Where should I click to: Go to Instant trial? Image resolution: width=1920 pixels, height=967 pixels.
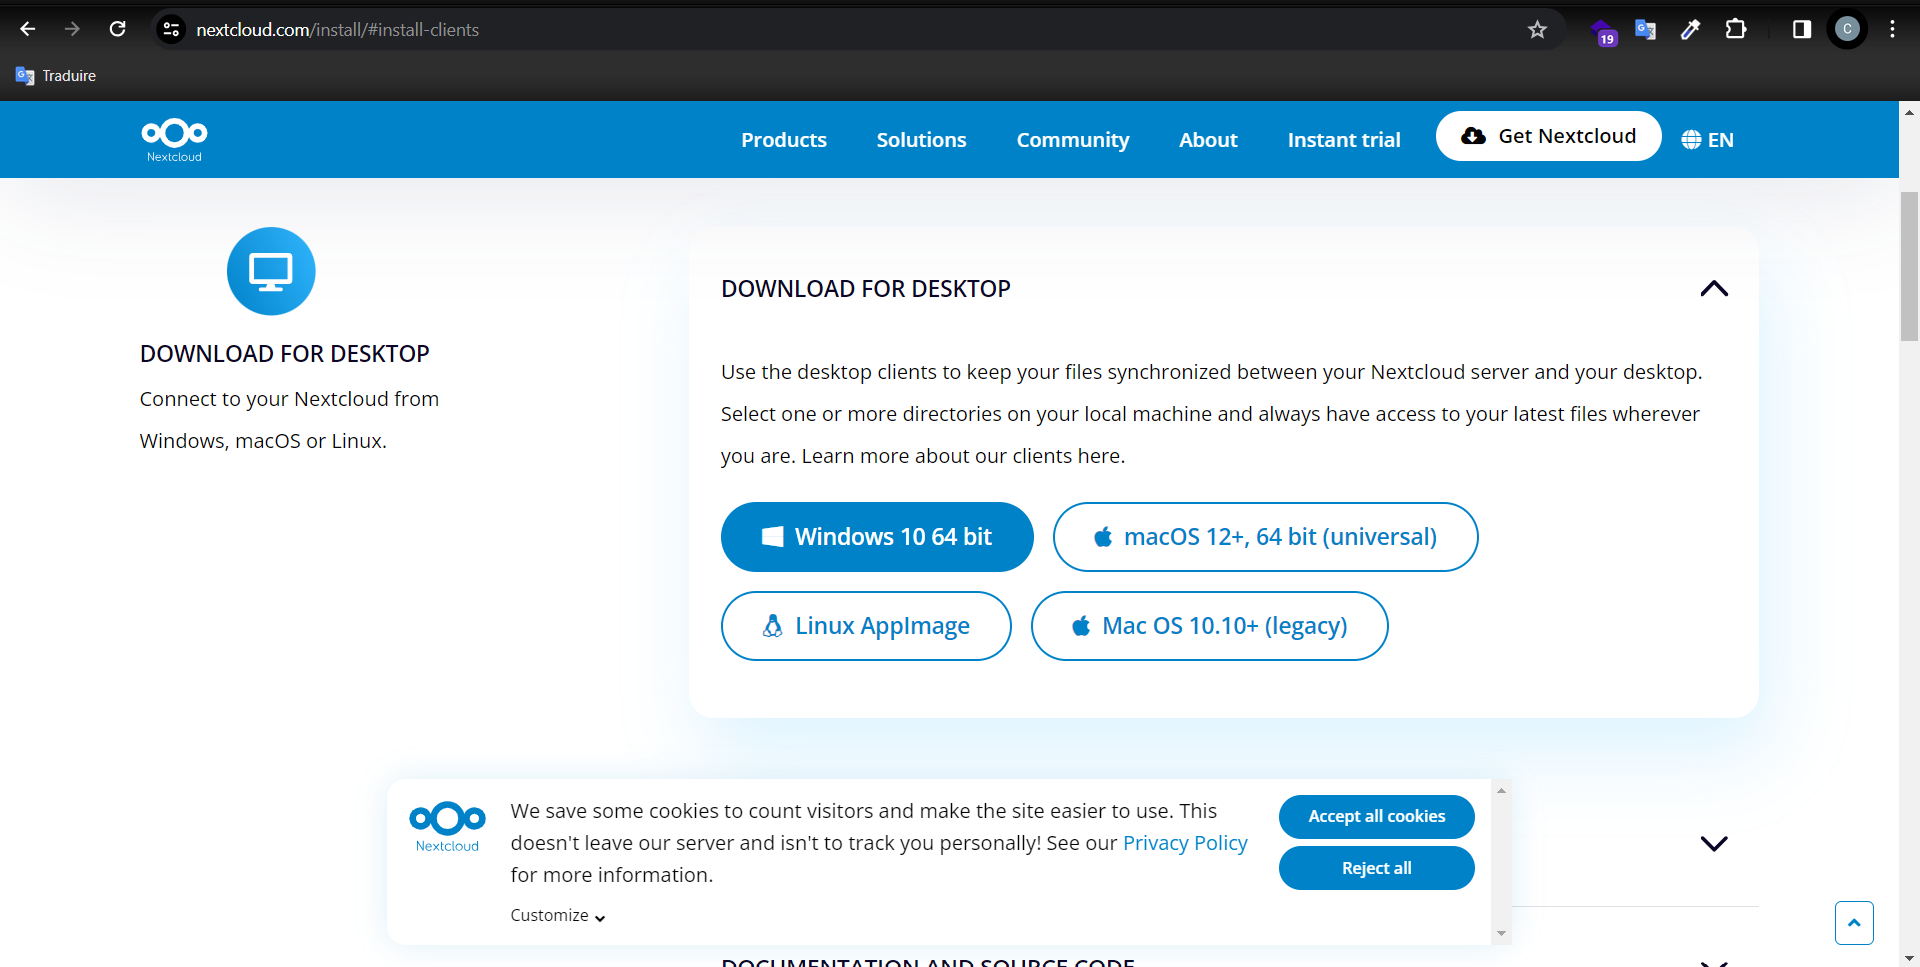click(1344, 140)
